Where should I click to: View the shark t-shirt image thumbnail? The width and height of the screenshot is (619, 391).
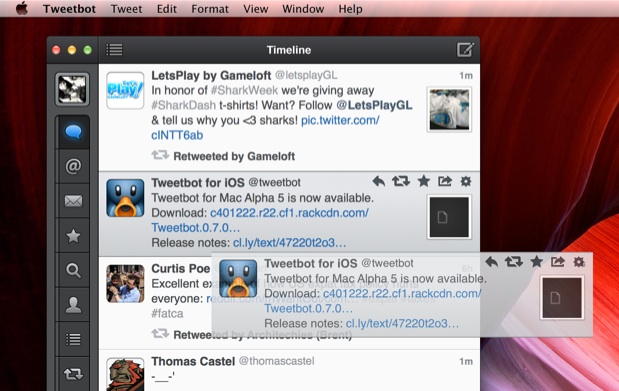point(449,109)
